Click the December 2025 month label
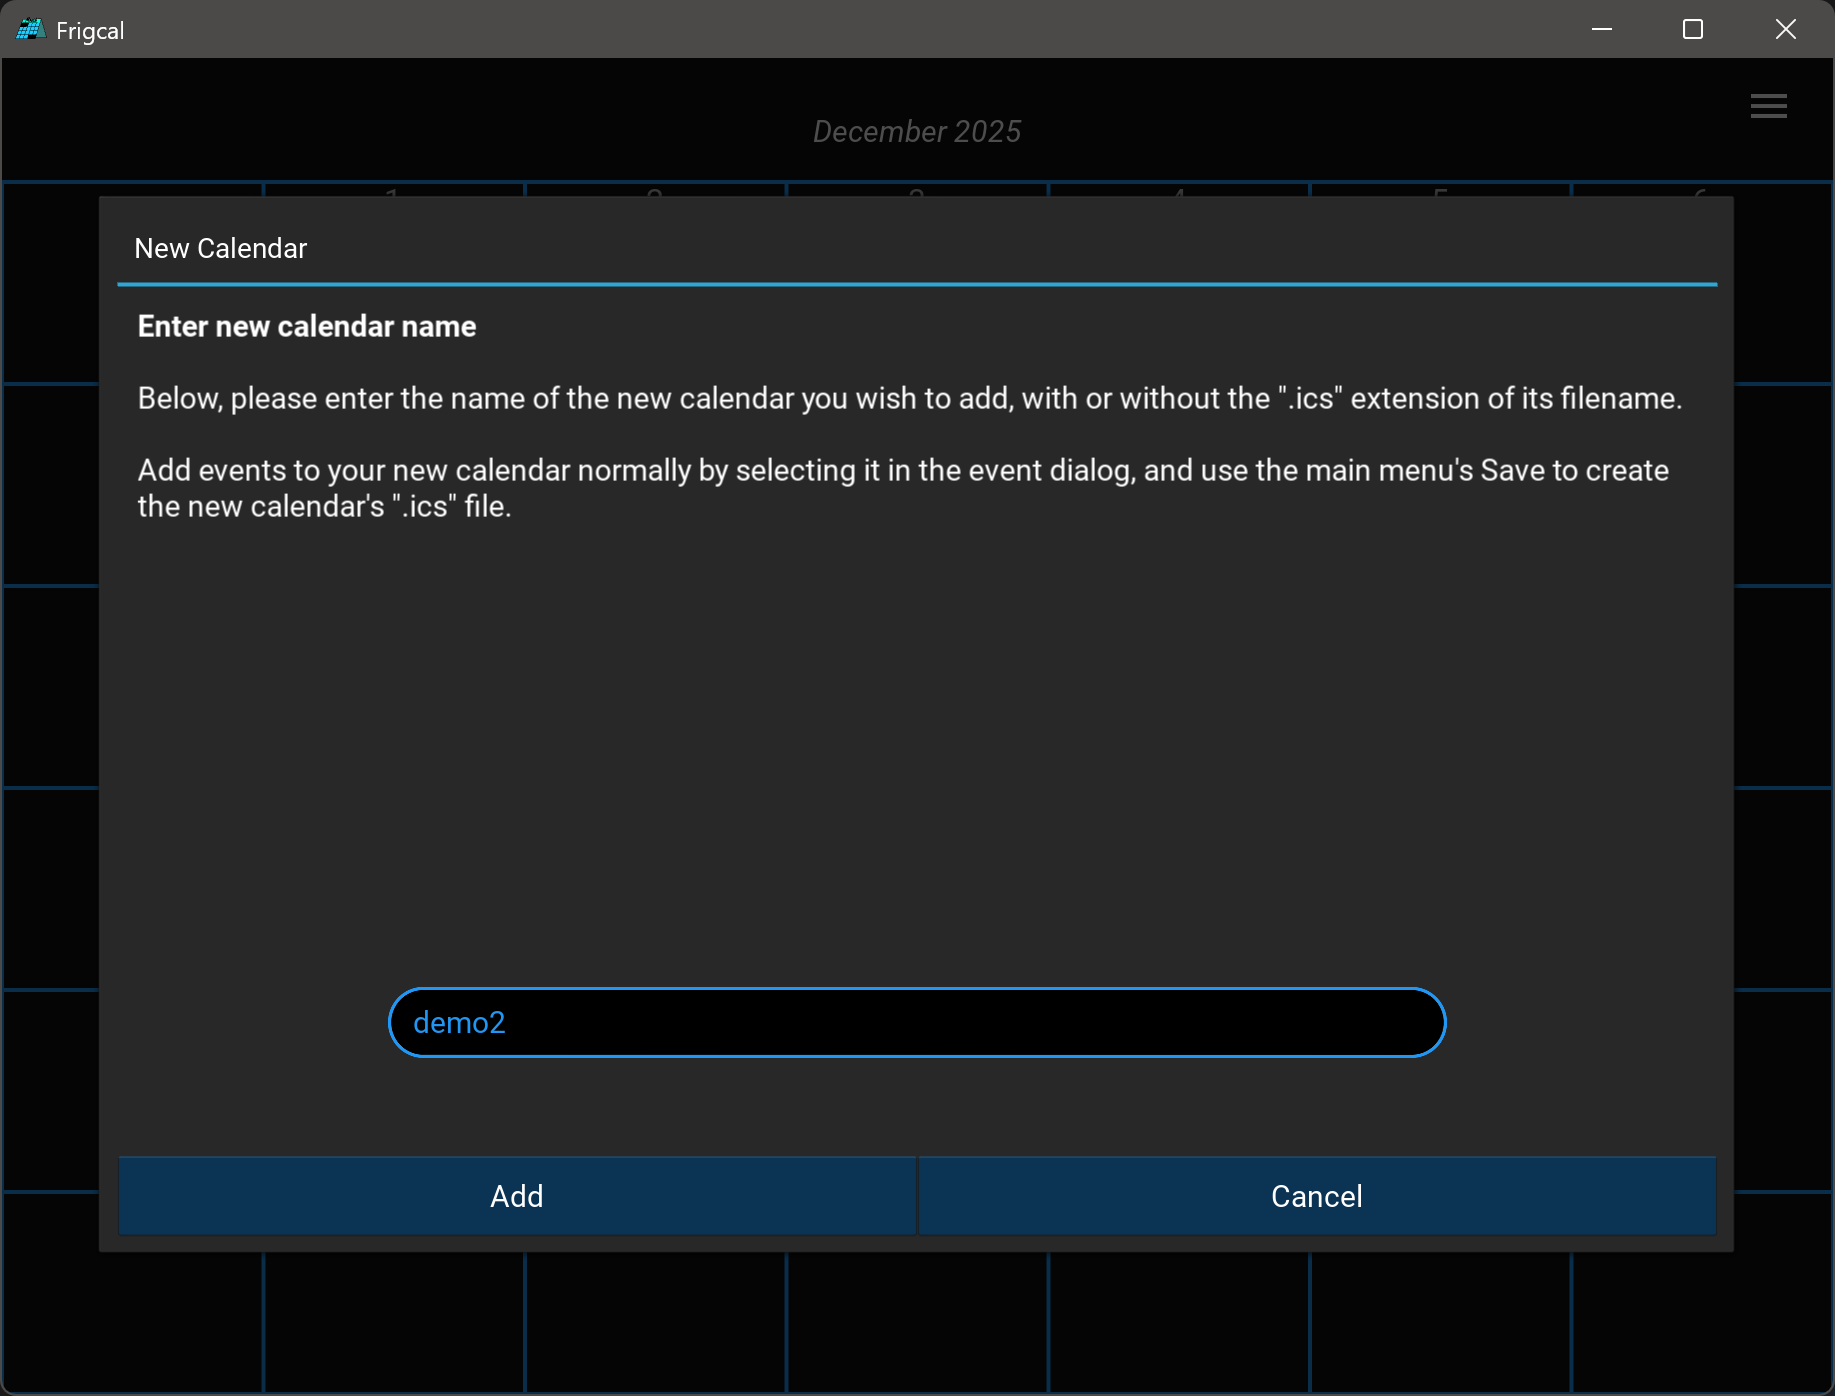 916,132
